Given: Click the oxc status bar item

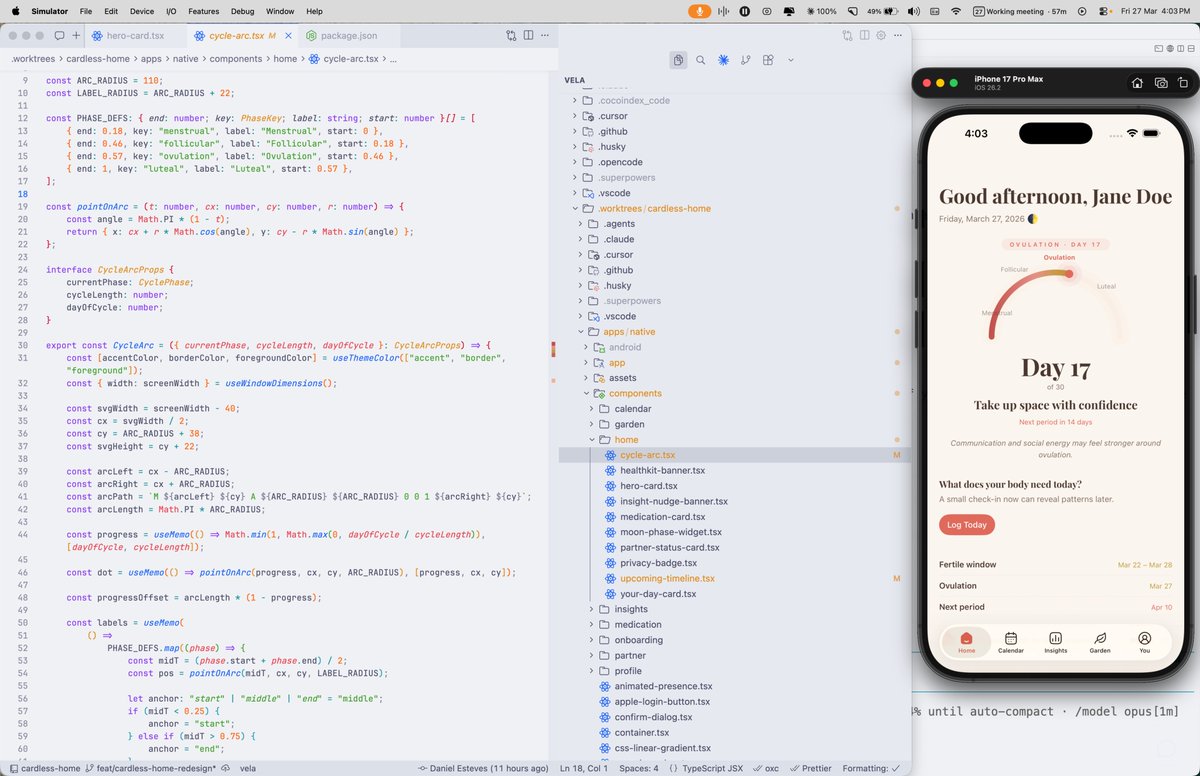Looking at the screenshot, I should click(766, 768).
